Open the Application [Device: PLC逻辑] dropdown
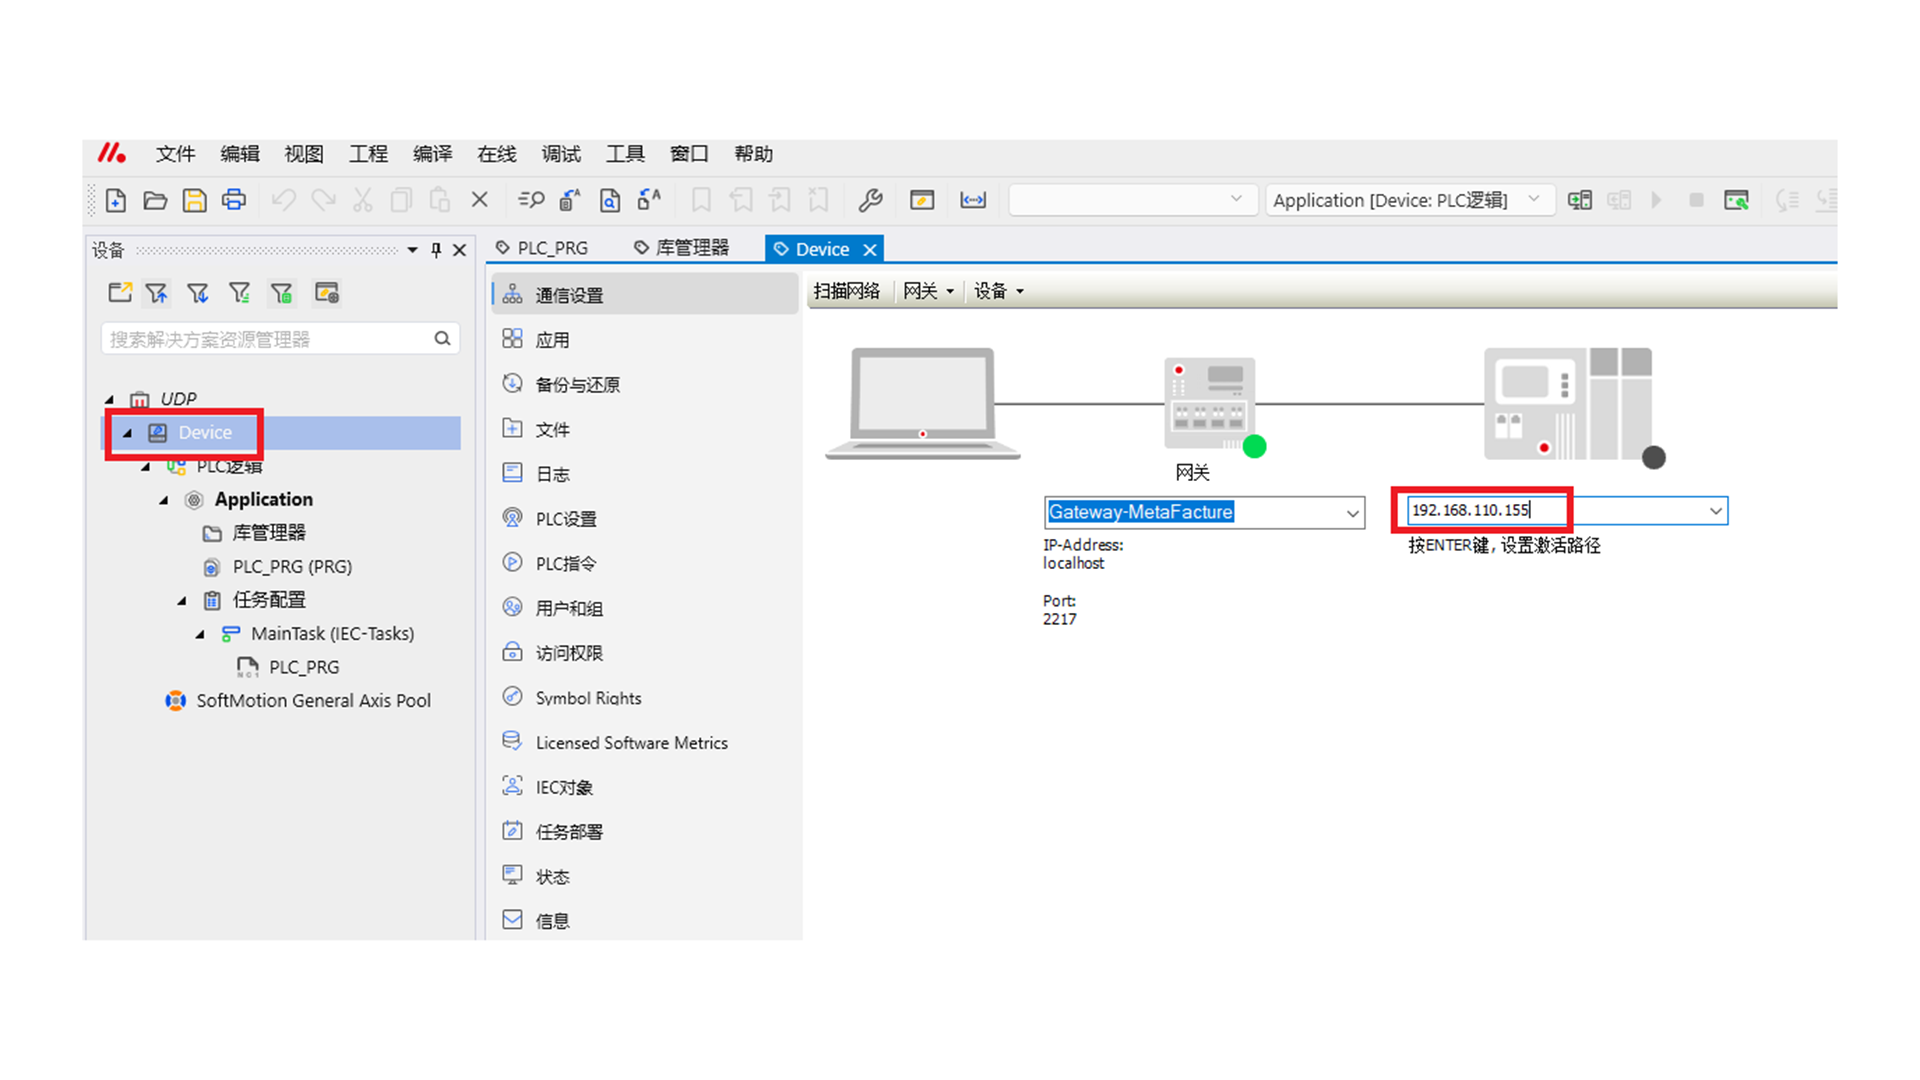This screenshot has width=1920, height=1080. (1533, 200)
